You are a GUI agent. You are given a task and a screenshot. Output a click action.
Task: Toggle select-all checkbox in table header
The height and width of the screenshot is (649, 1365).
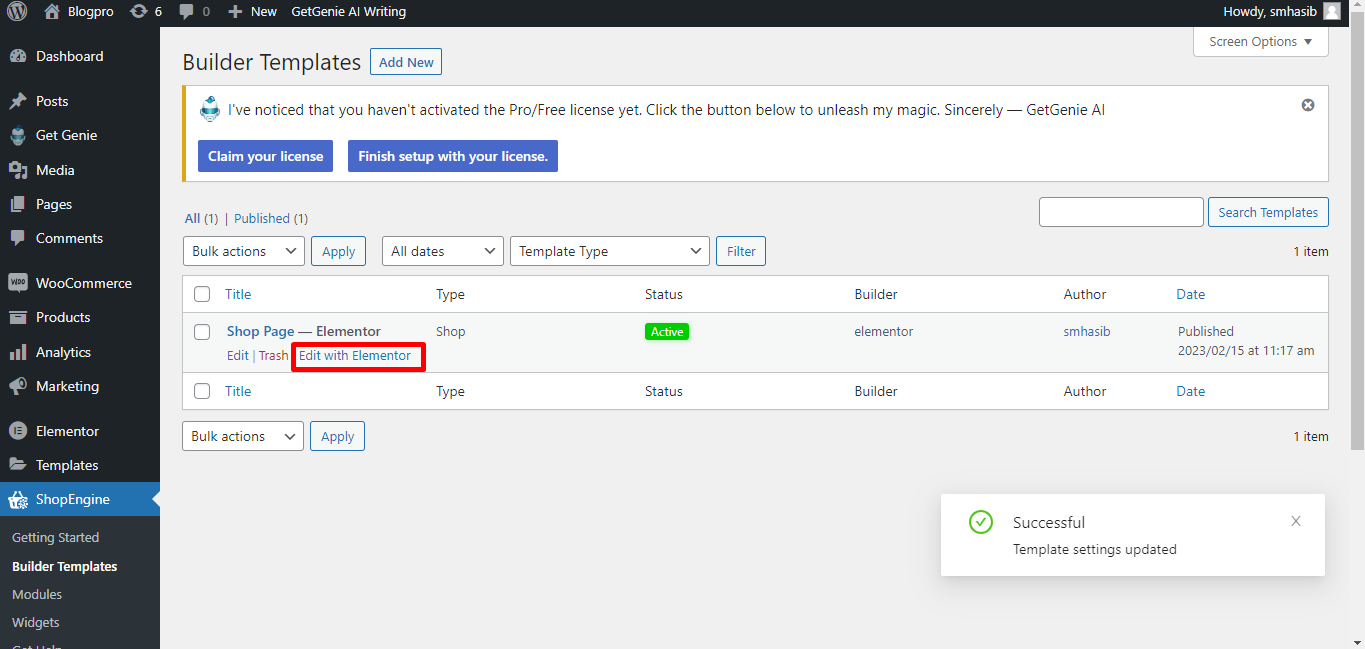(x=202, y=294)
